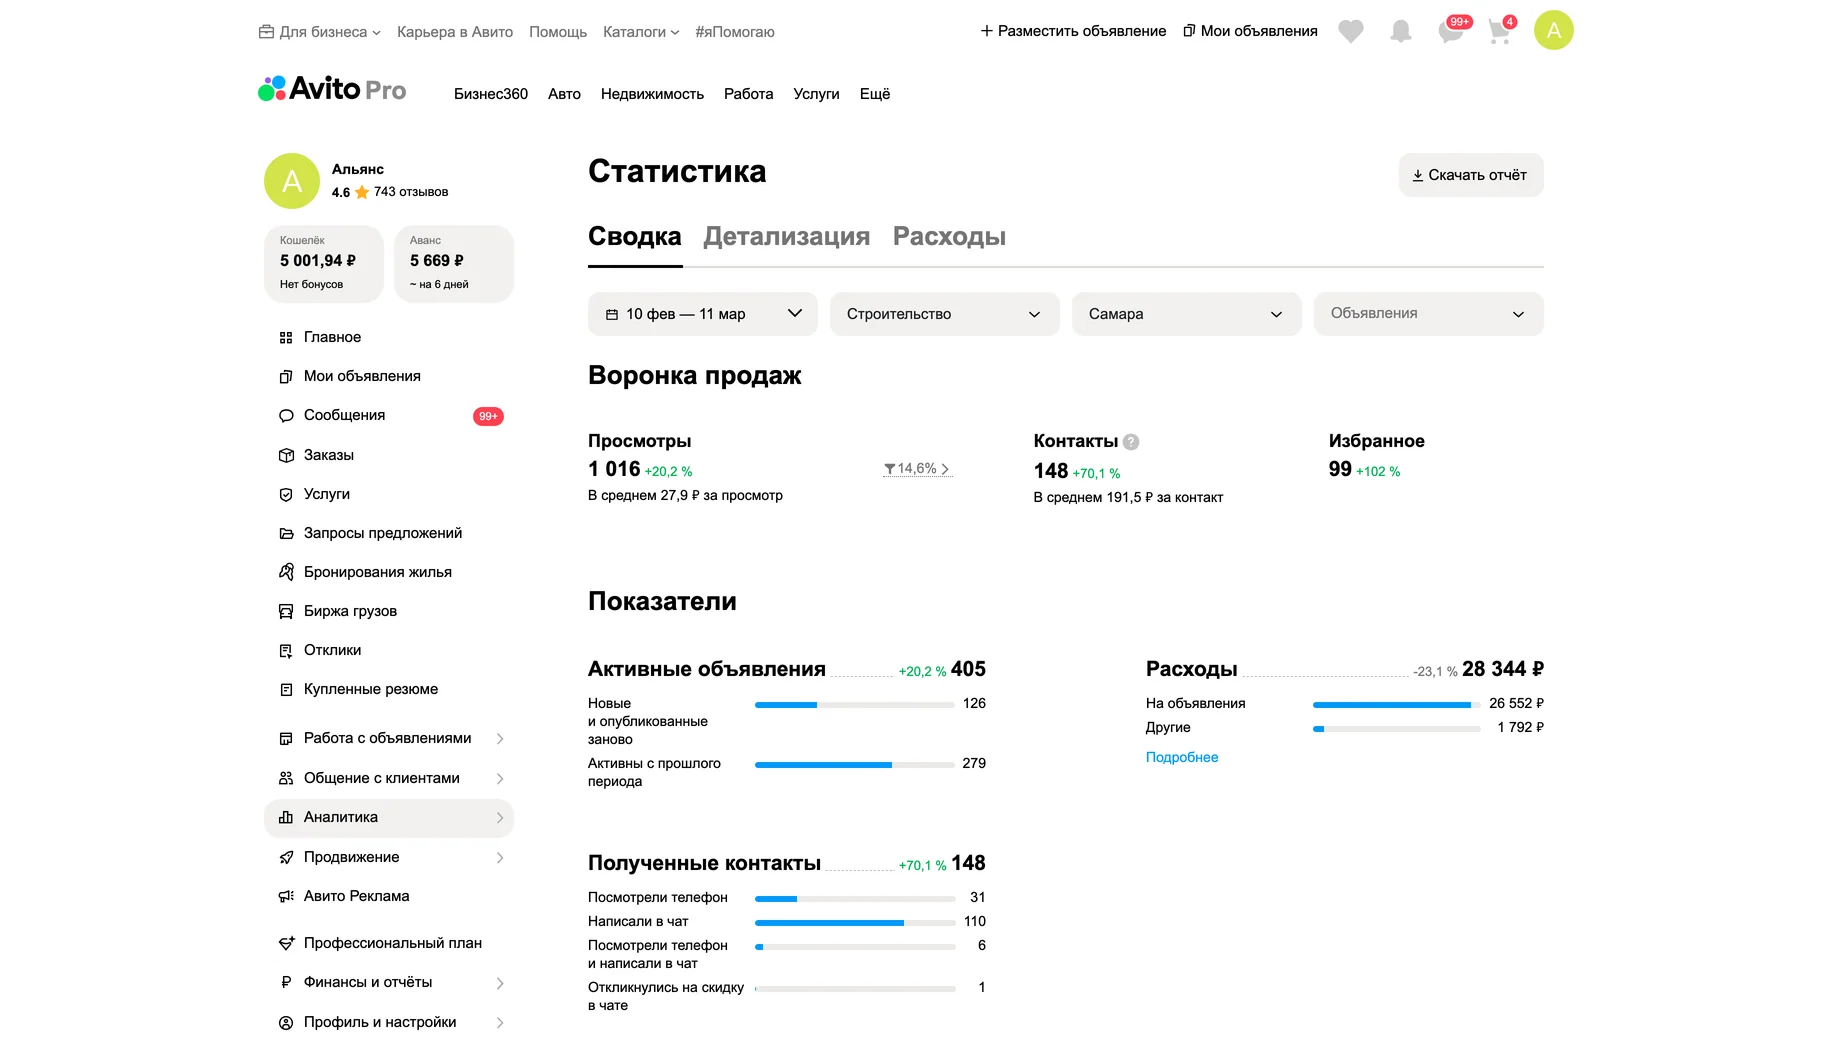The height and width of the screenshot is (1040, 1832).
Task: Click Подробнее link under Расходы
Action: pos(1182,757)
